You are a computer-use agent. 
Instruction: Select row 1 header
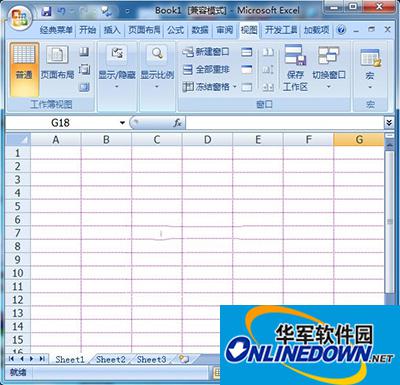pyautogui.click(x=18, y=153)
